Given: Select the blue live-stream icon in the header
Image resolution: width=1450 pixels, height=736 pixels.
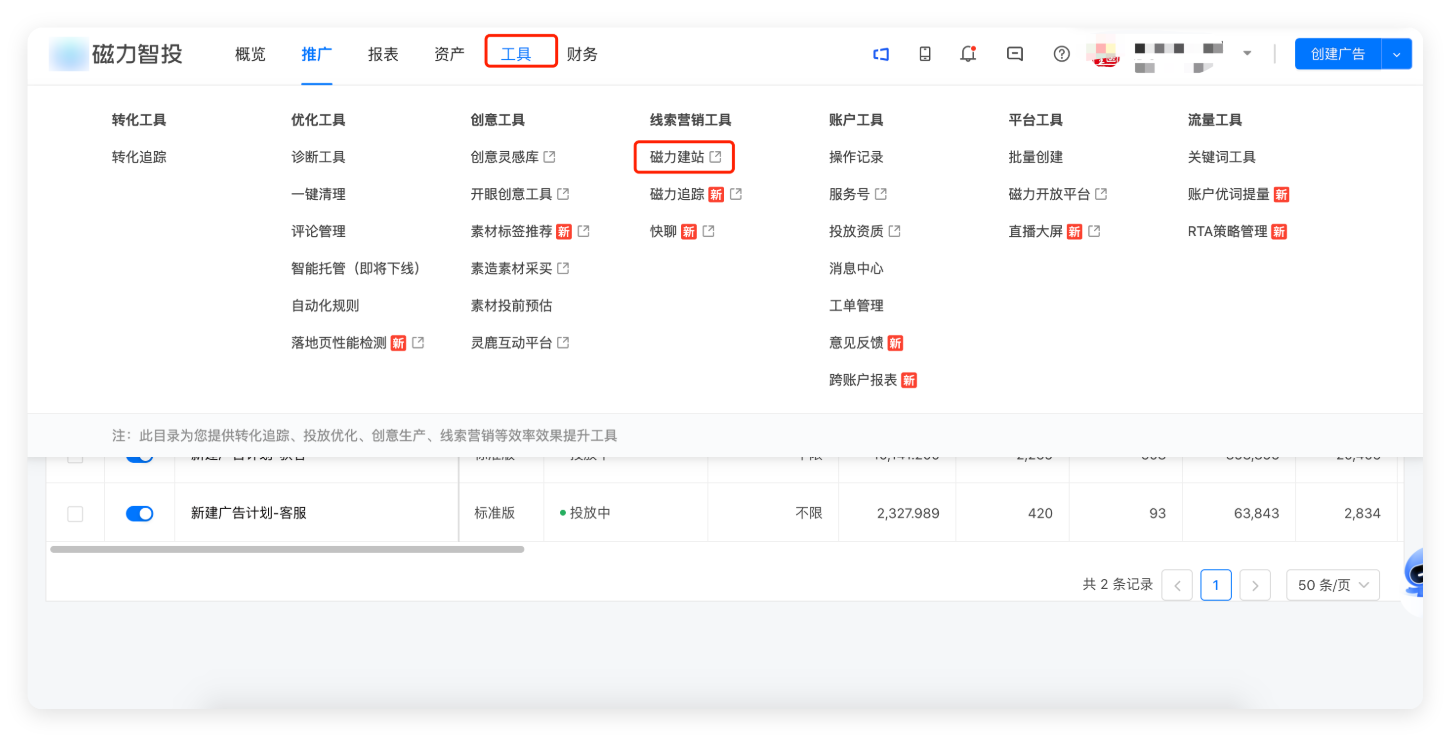Looking at the screenshot, I should (880, 53).
